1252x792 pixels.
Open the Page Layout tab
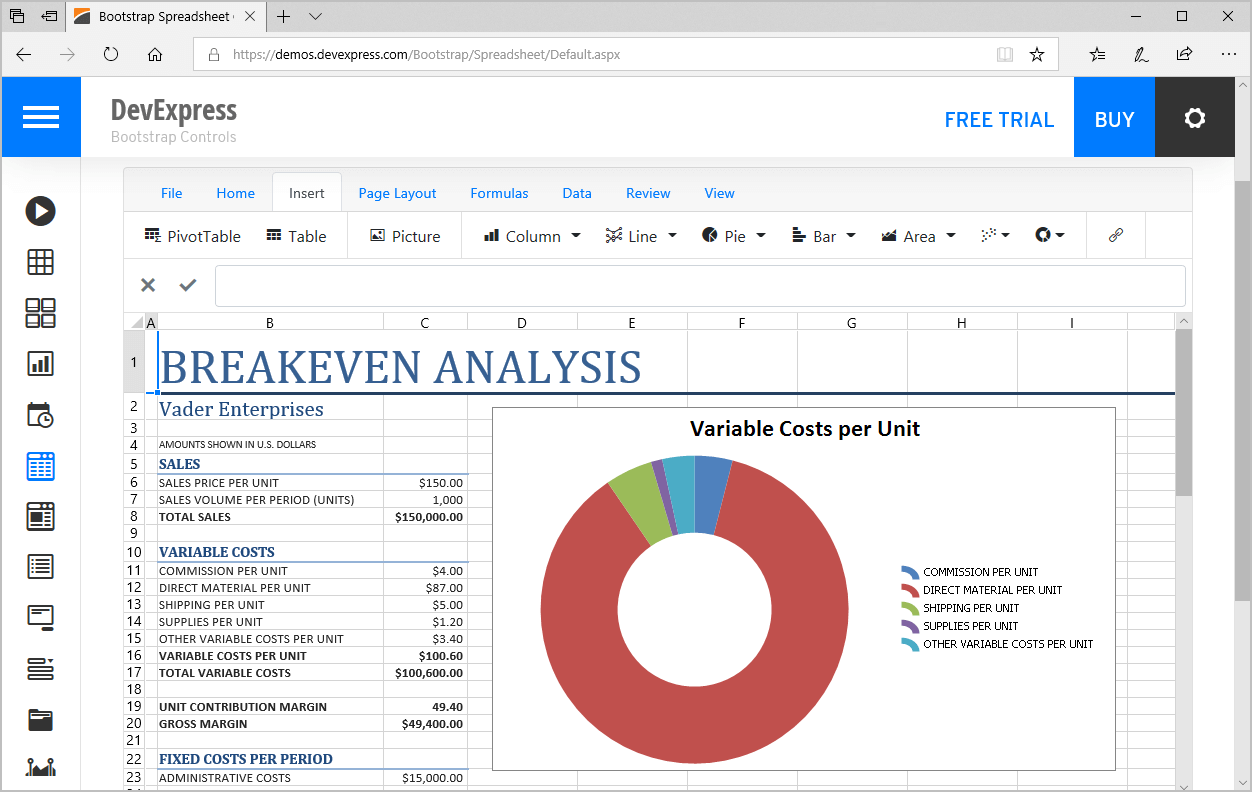coord(397,193)
